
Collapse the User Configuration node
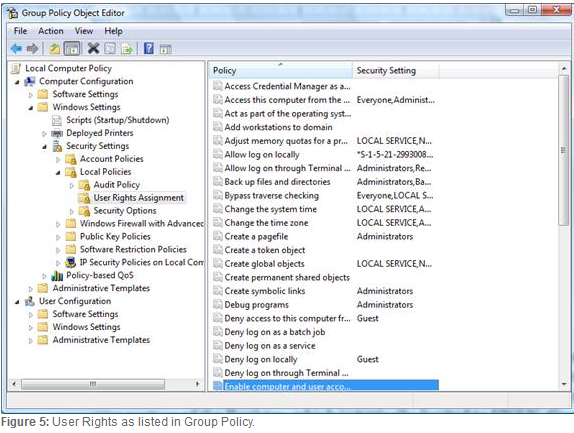point(17,302)
